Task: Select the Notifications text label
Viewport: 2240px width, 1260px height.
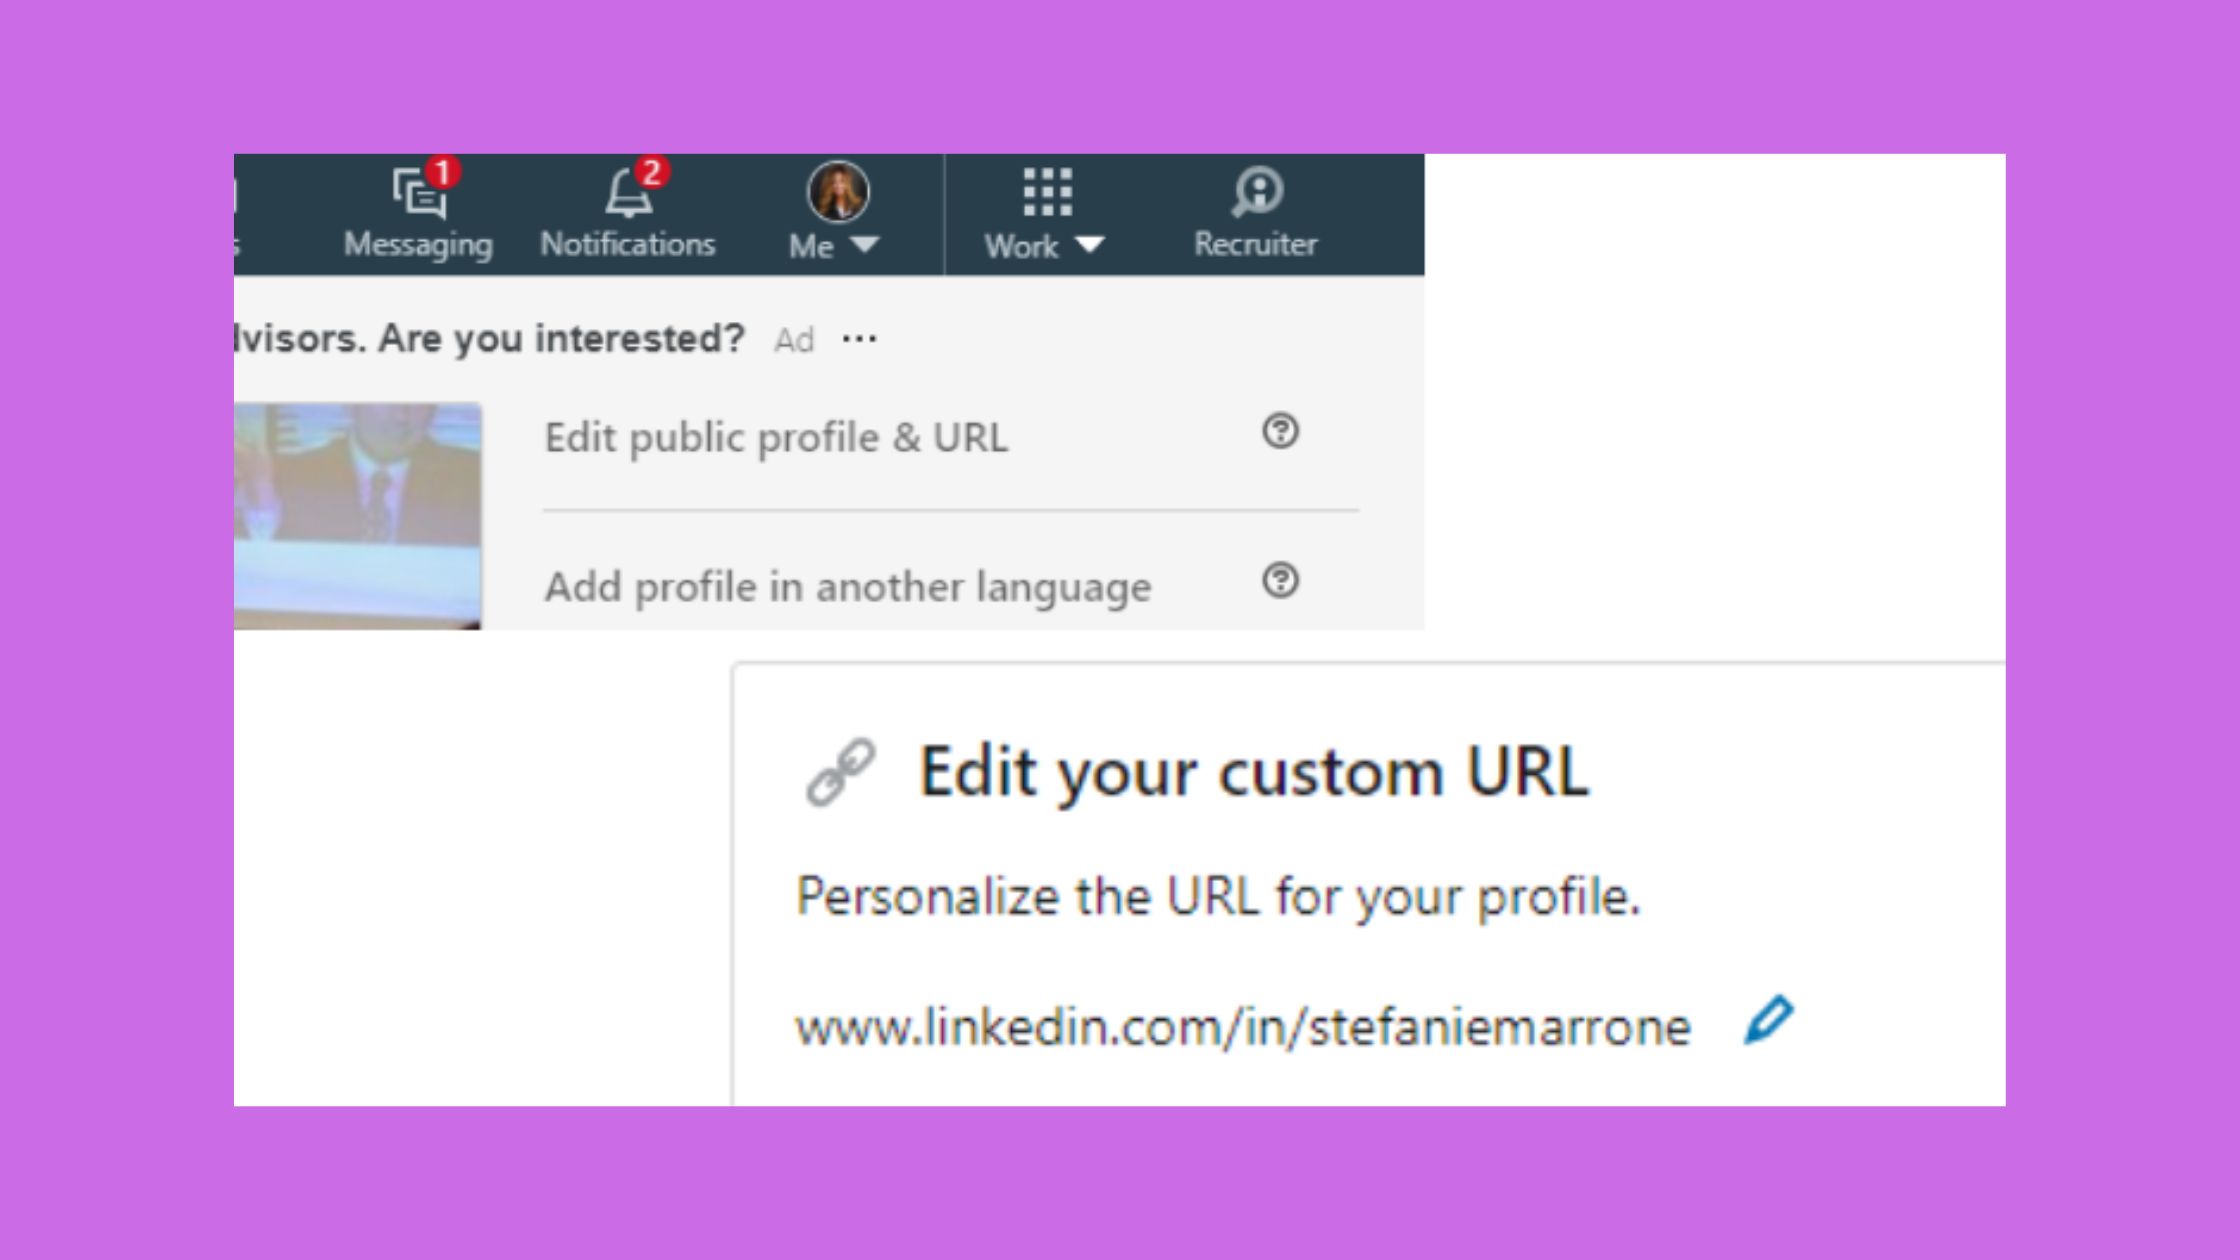Action: [x=627, y=244]
